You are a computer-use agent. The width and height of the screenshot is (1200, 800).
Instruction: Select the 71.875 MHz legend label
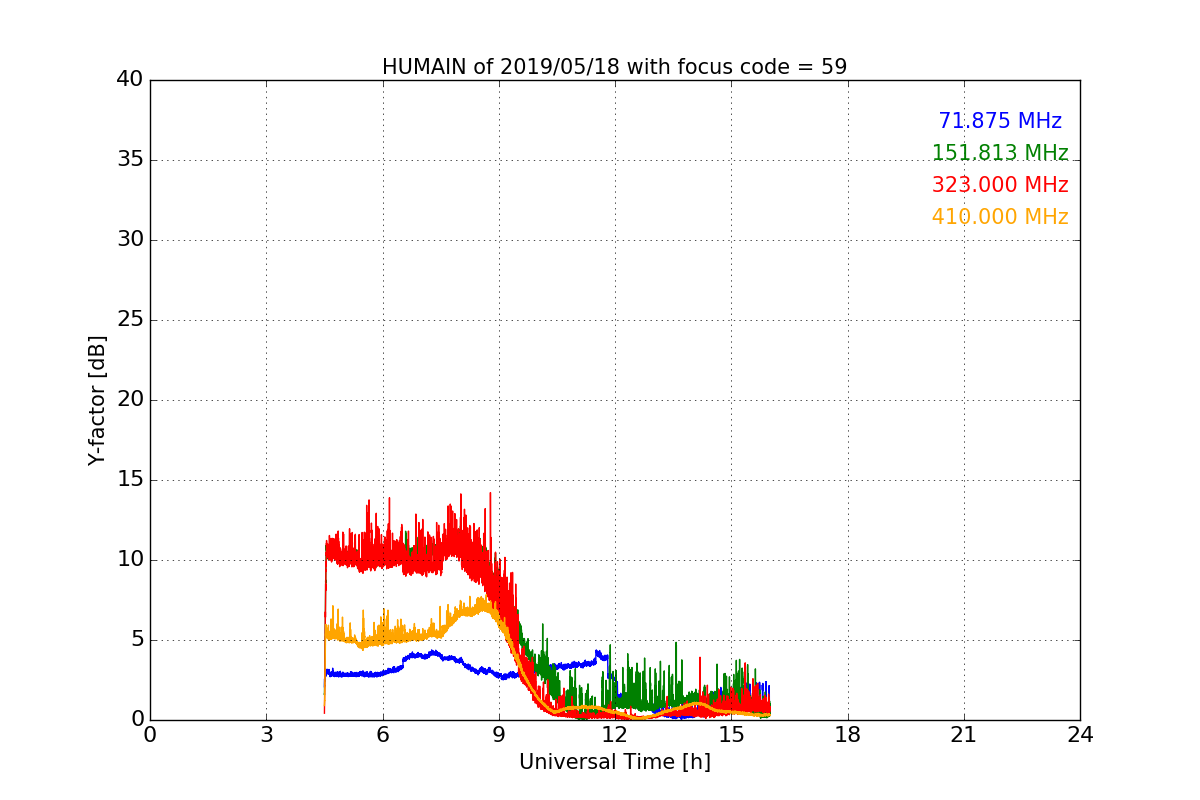coord(1000,121)
